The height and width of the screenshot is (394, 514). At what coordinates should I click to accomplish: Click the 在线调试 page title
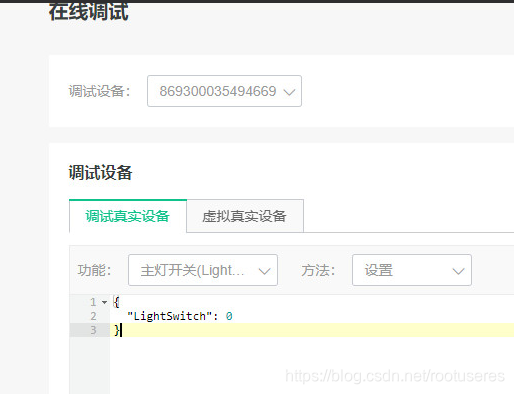click(89, 11)
